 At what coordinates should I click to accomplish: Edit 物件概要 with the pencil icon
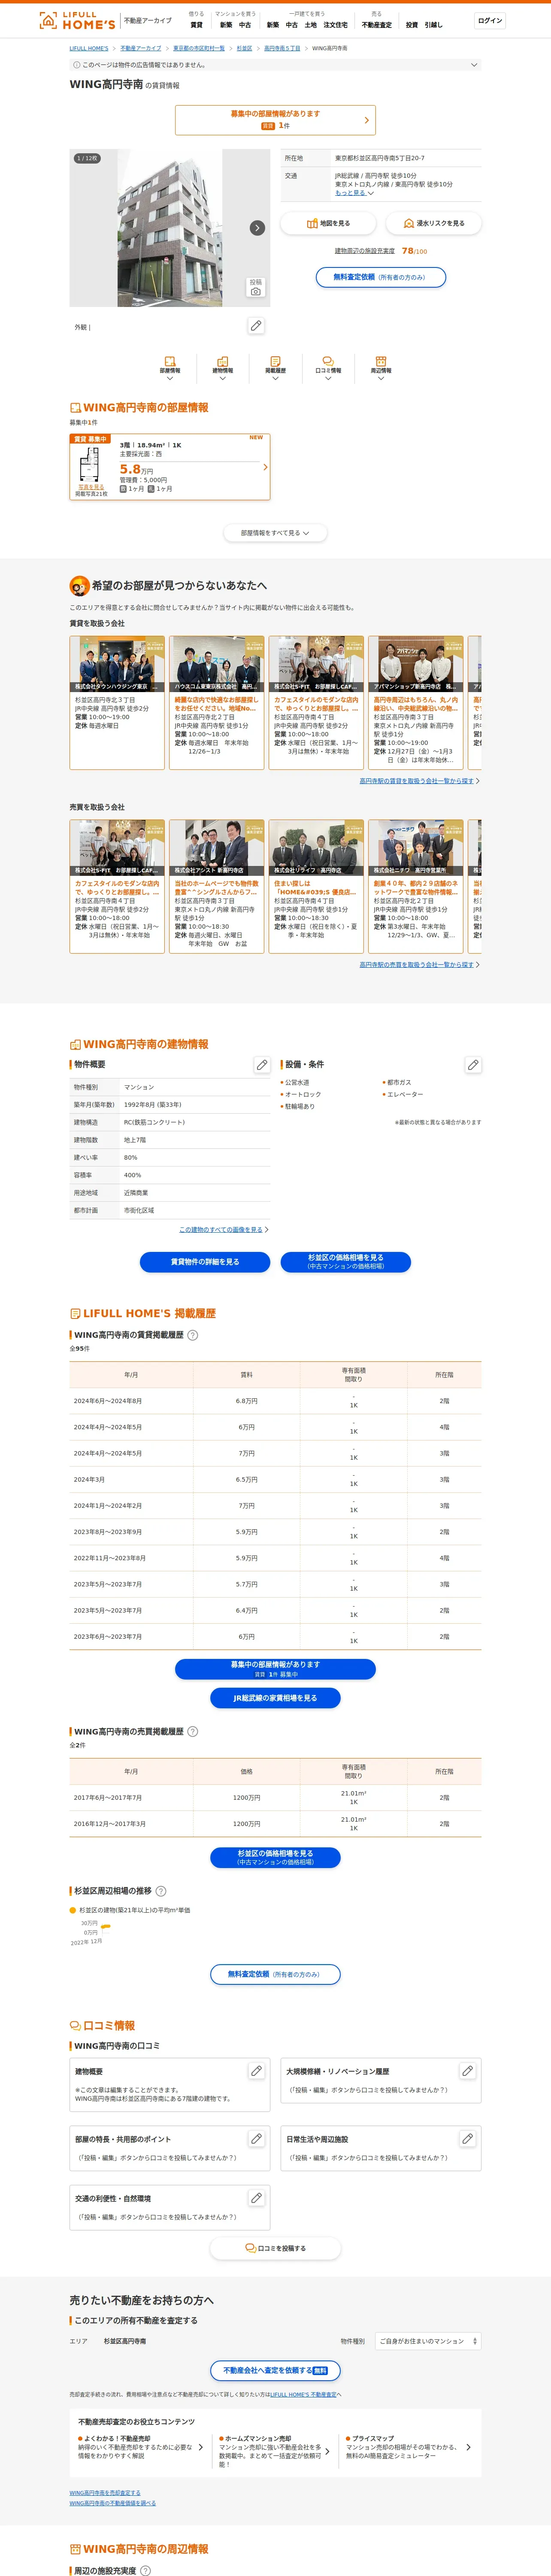tap(262, 1065)
